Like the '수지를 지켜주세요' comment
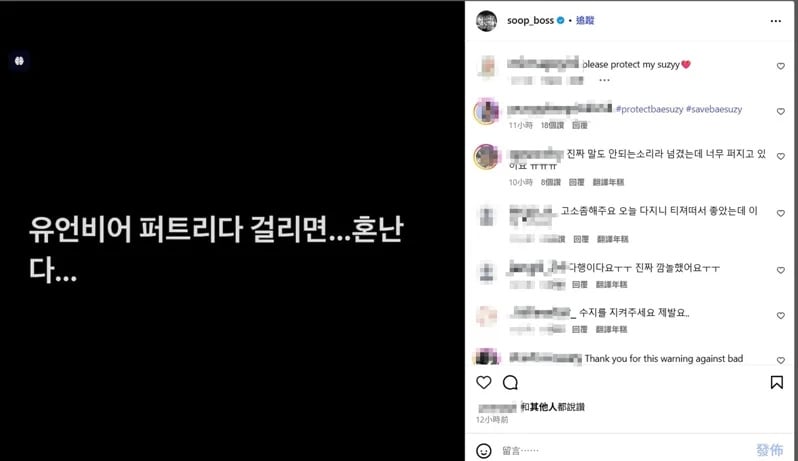798x461 pixels. [781, 315]
